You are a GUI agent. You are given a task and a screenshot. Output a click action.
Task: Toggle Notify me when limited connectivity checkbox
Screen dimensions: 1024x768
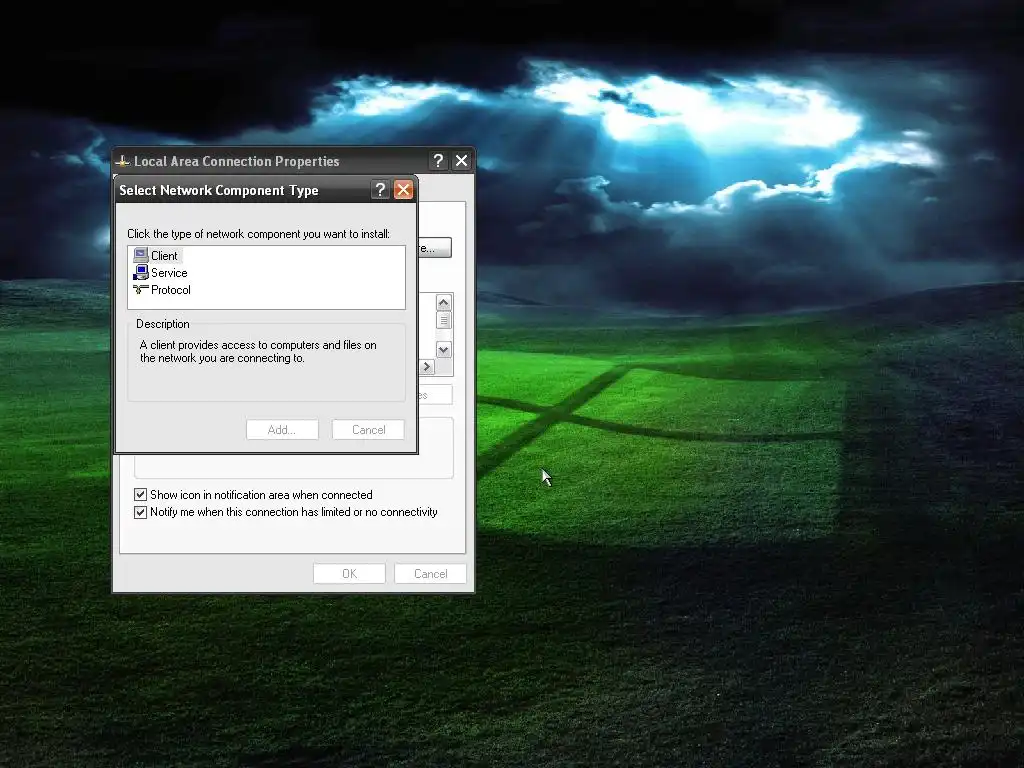click(140, 512)
